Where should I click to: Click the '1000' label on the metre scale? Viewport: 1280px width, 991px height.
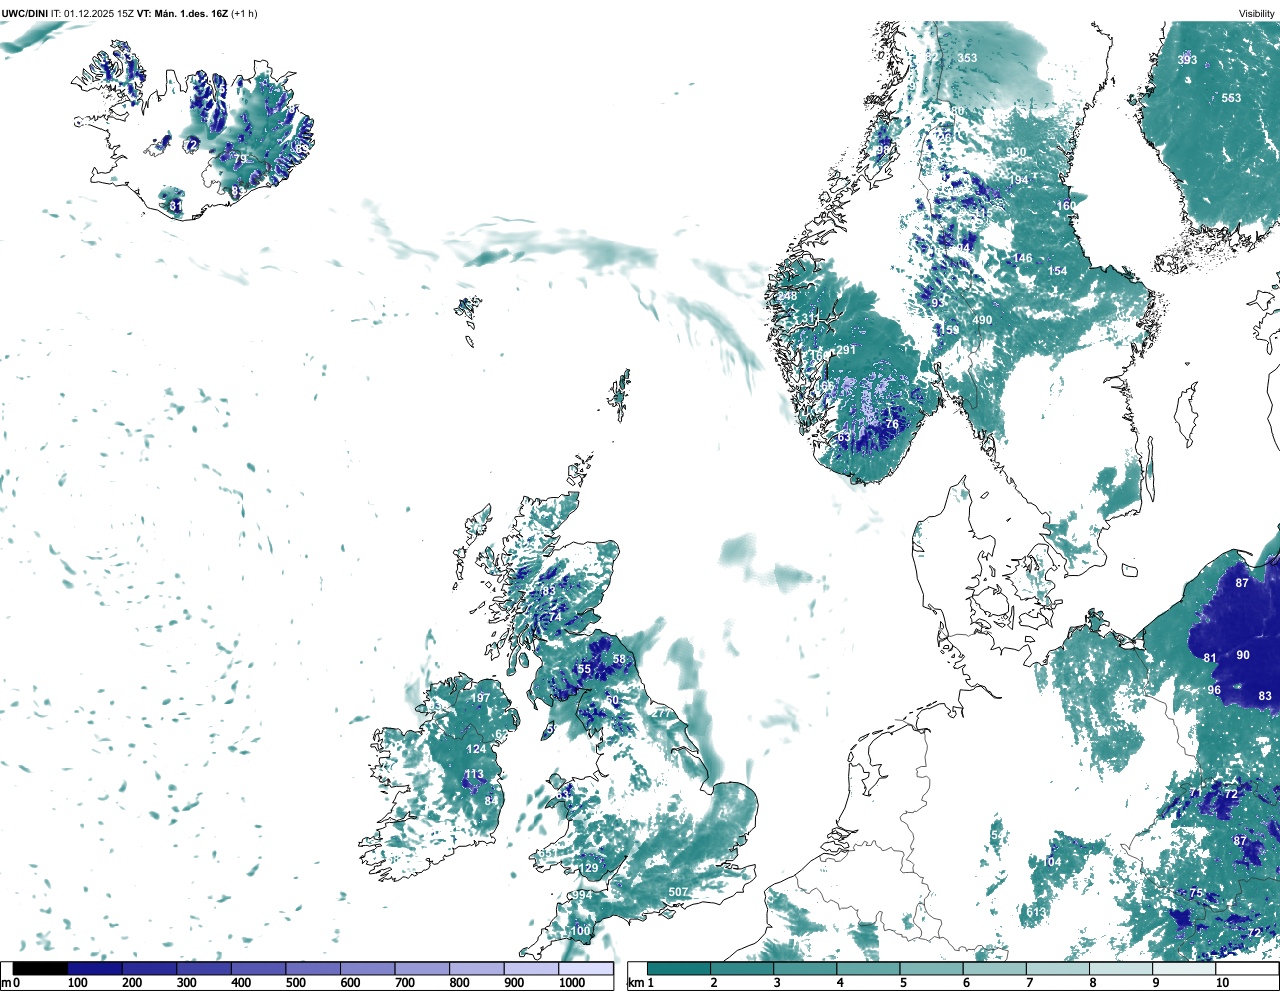(572, 983)
